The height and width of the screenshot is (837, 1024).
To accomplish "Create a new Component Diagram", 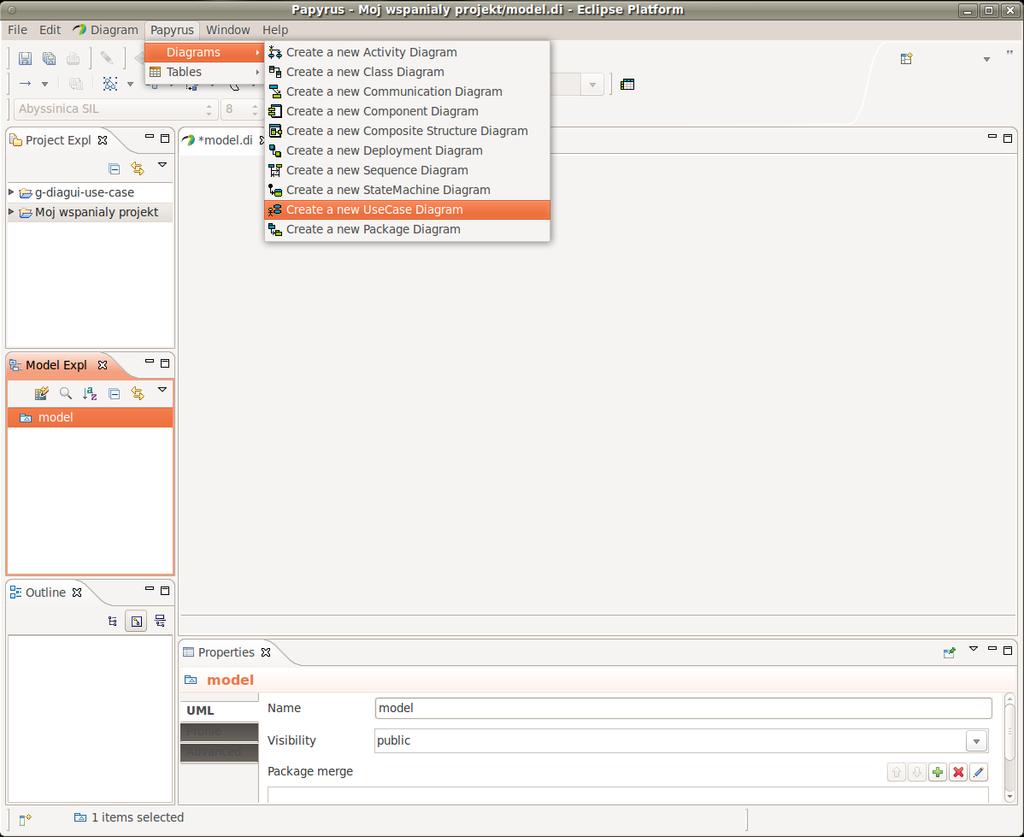I will 407,111.
